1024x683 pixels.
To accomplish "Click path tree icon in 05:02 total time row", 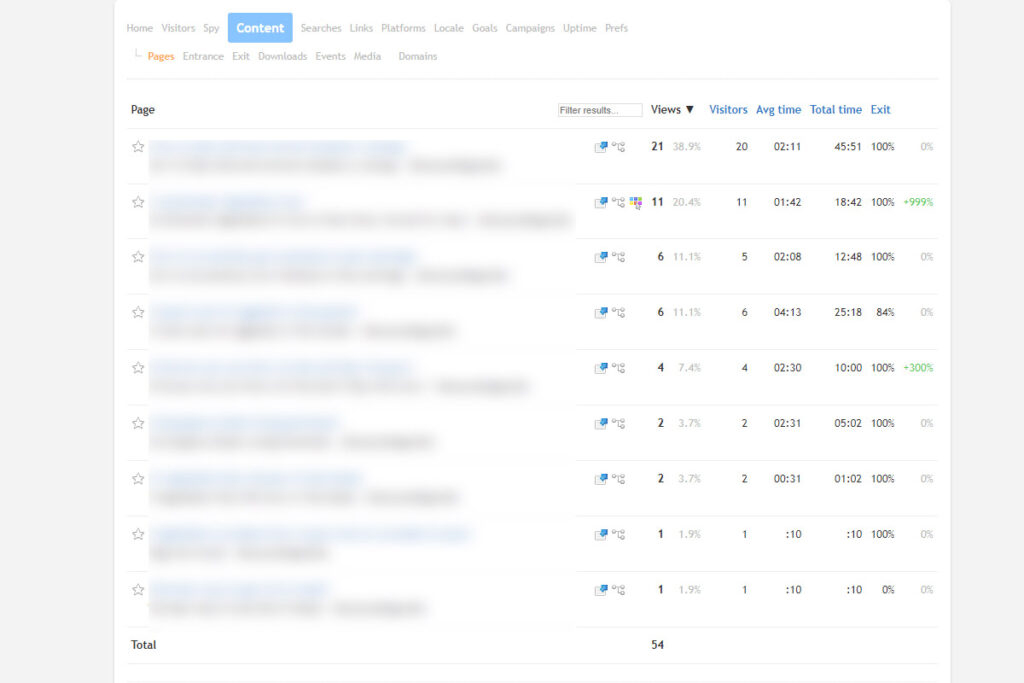I will pos(618,424).
